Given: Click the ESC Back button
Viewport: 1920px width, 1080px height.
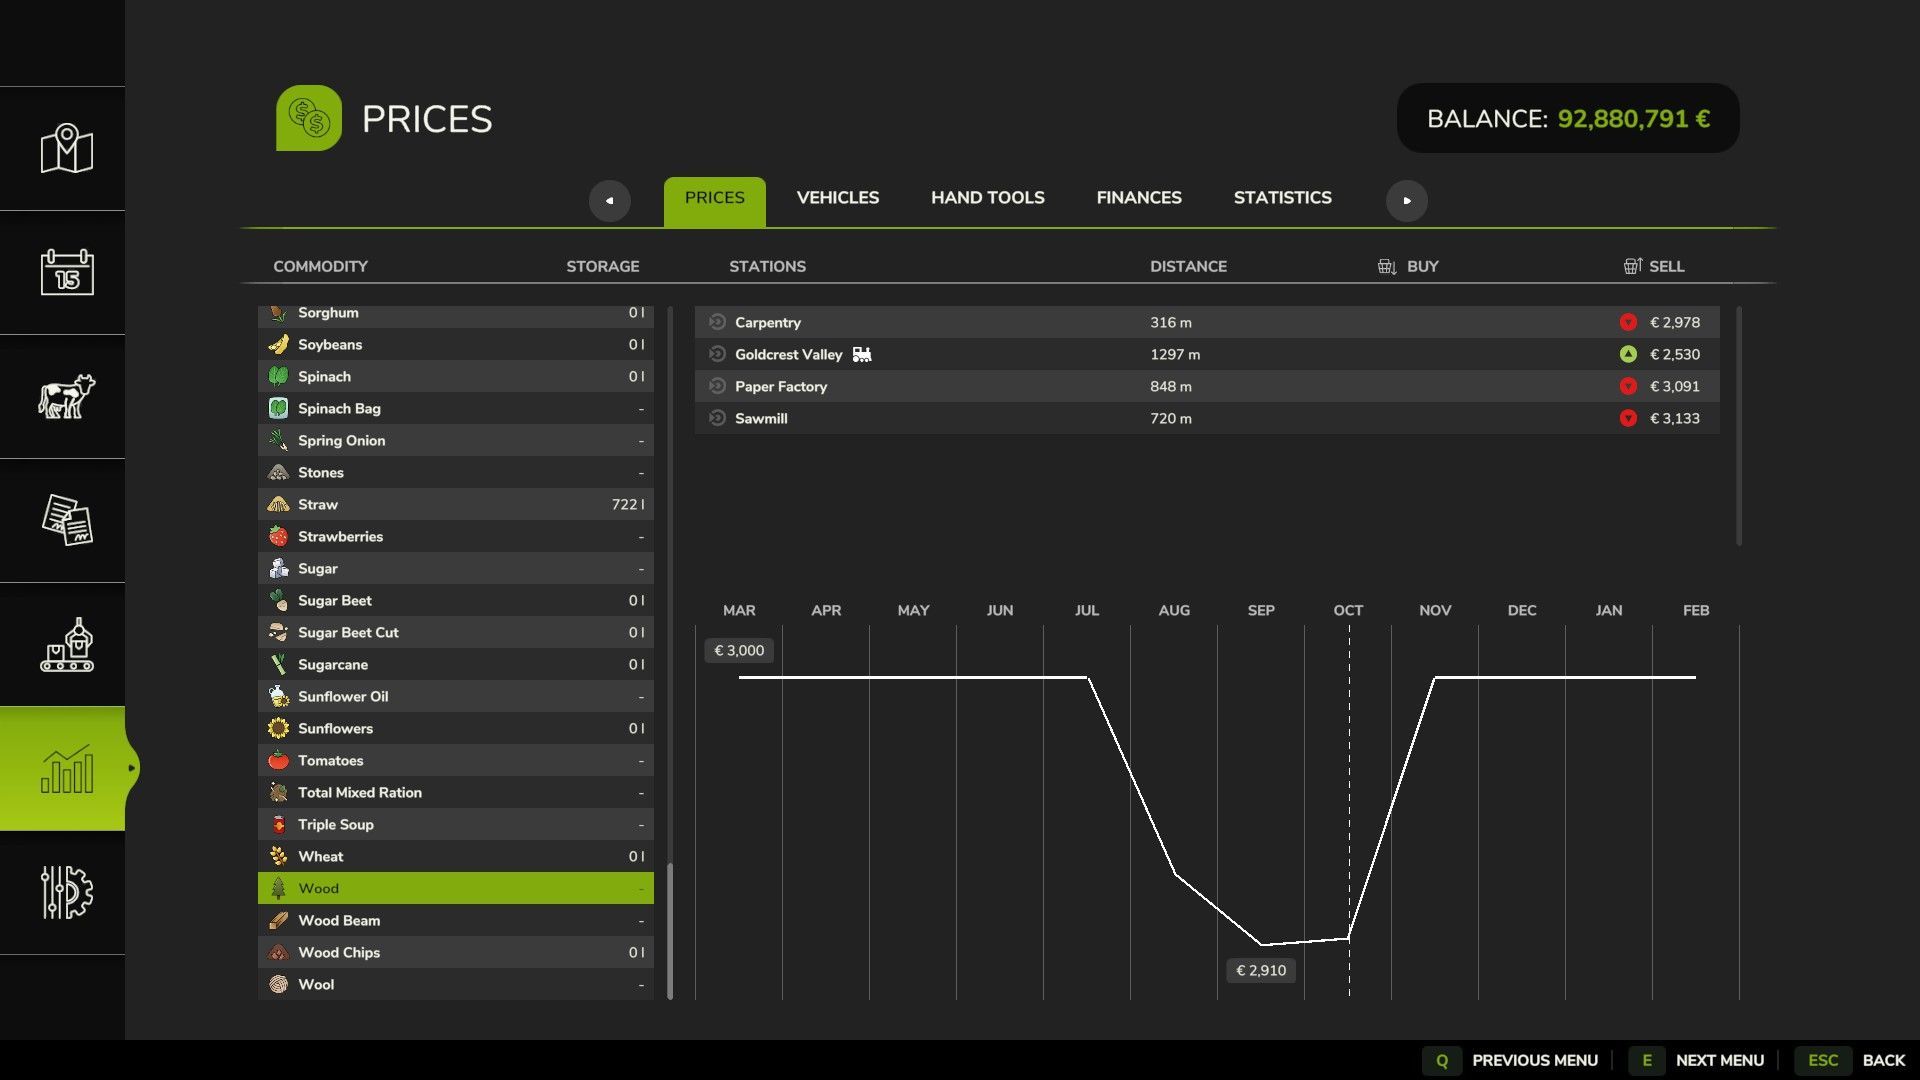Looking at the screenshot, I should coord(1856,1060).
